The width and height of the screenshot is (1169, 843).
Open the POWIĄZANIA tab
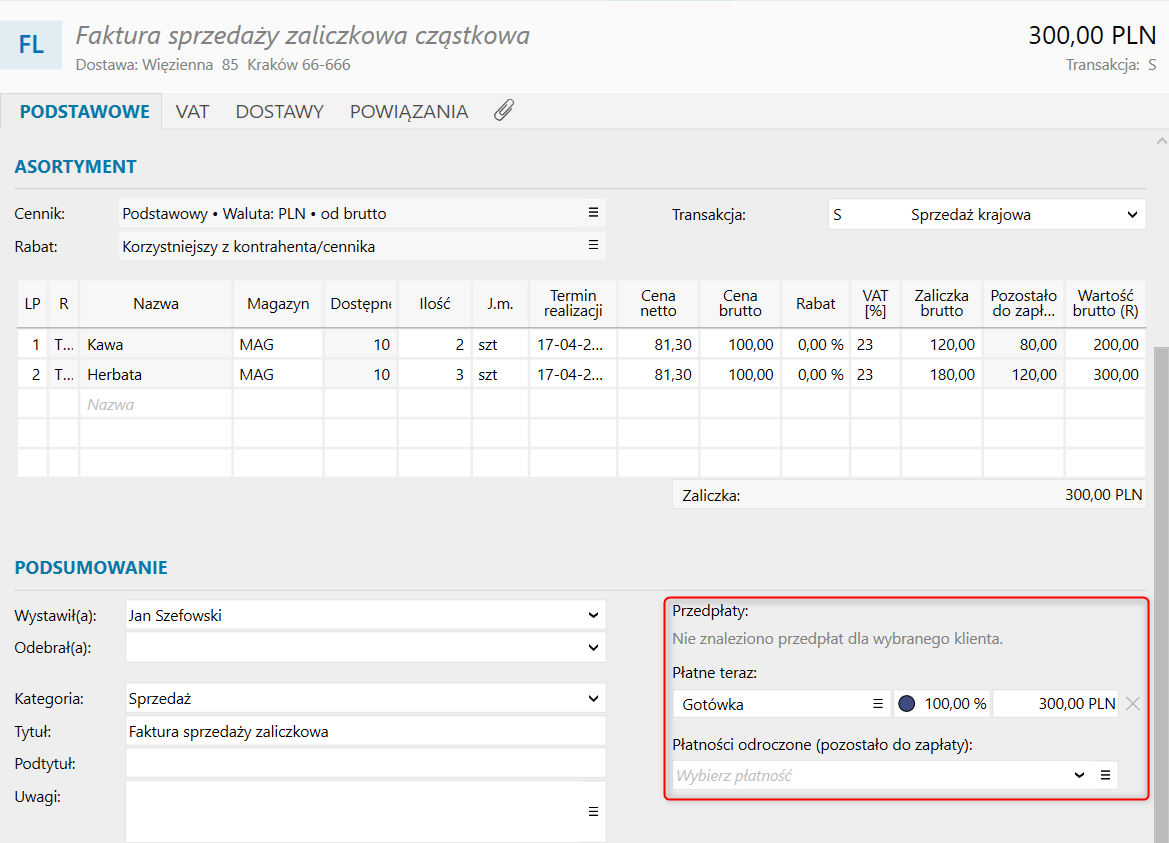coord(408,111)
